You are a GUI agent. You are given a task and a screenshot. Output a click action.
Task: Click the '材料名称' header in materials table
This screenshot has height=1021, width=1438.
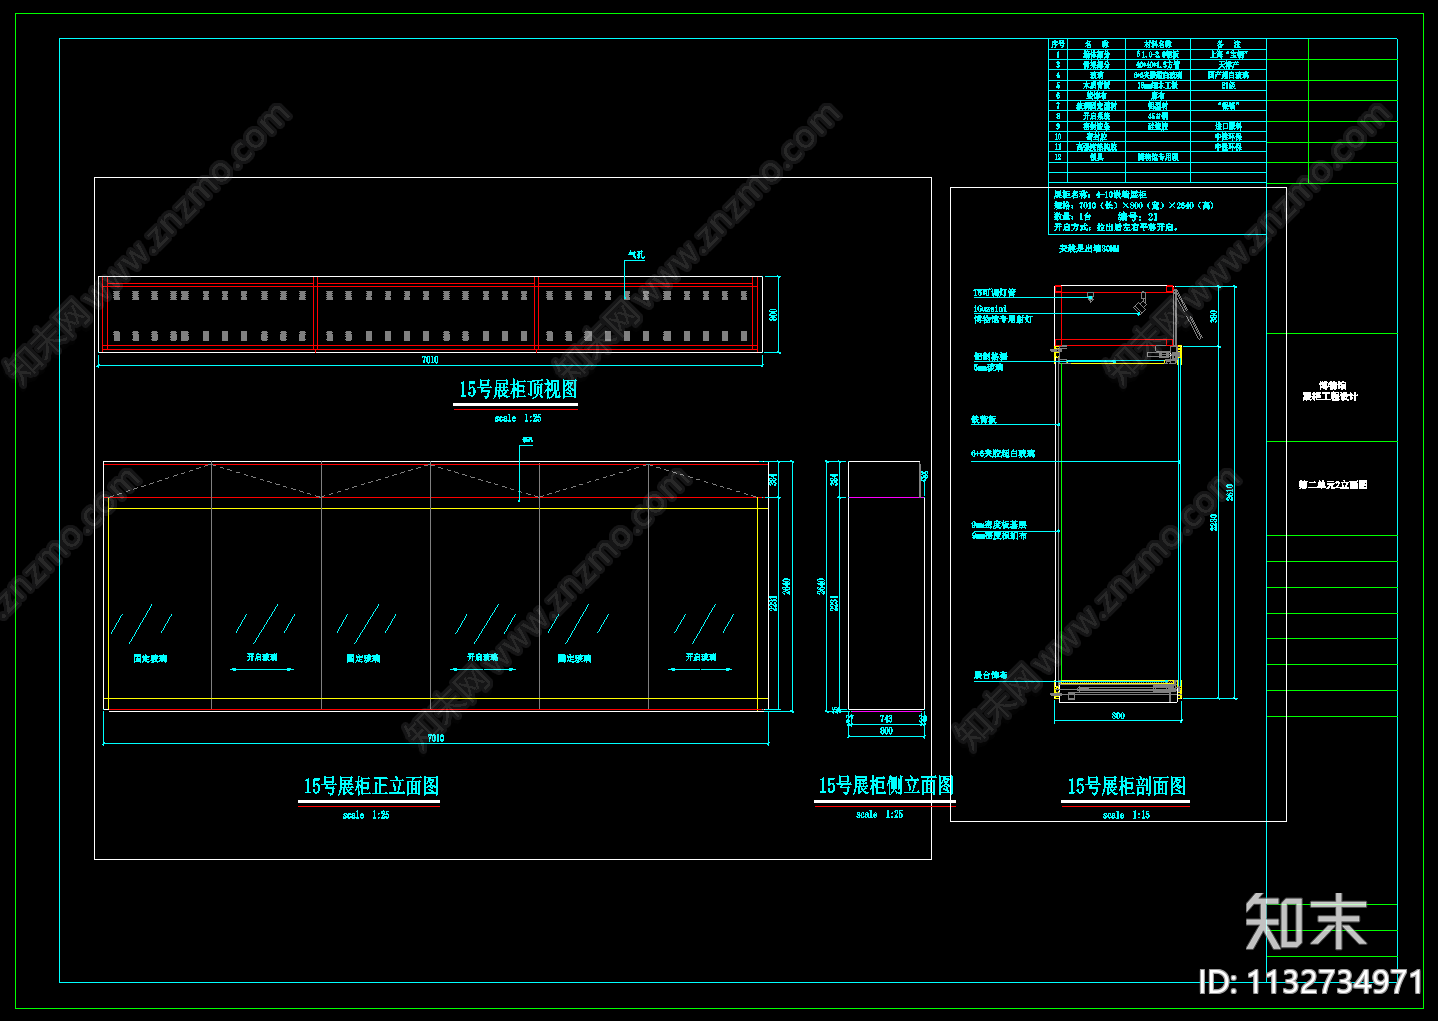tap(1158, 44)
